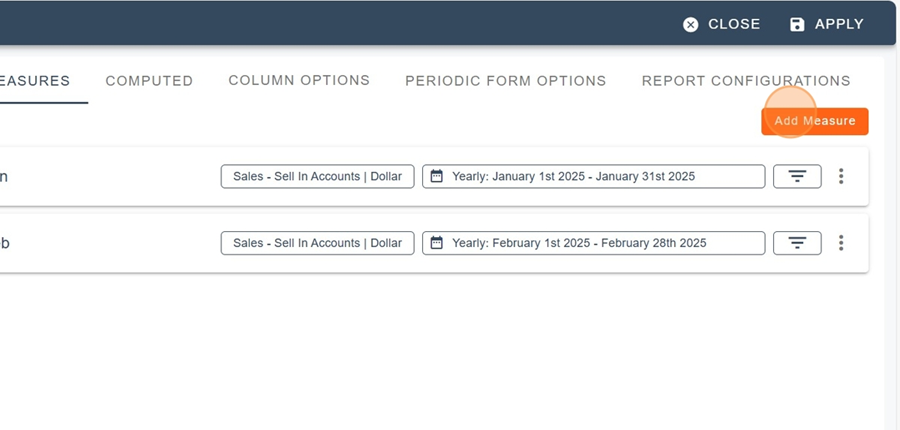Image resolution: width=900 pixels, height=430 pixels.
Task: Open three-dot menu for January measure
Action: pos(841,176)
